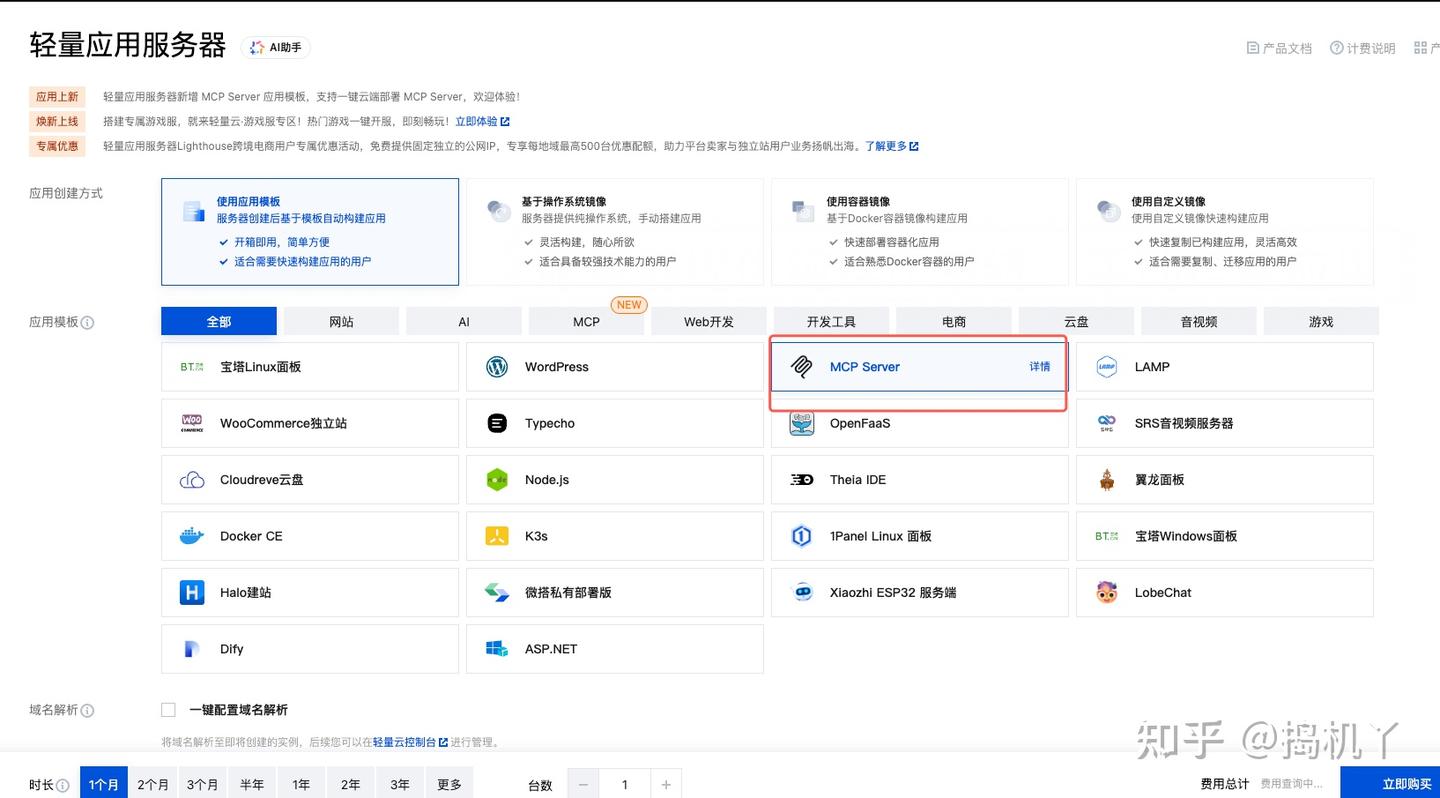Set duration to 半年

252,784
